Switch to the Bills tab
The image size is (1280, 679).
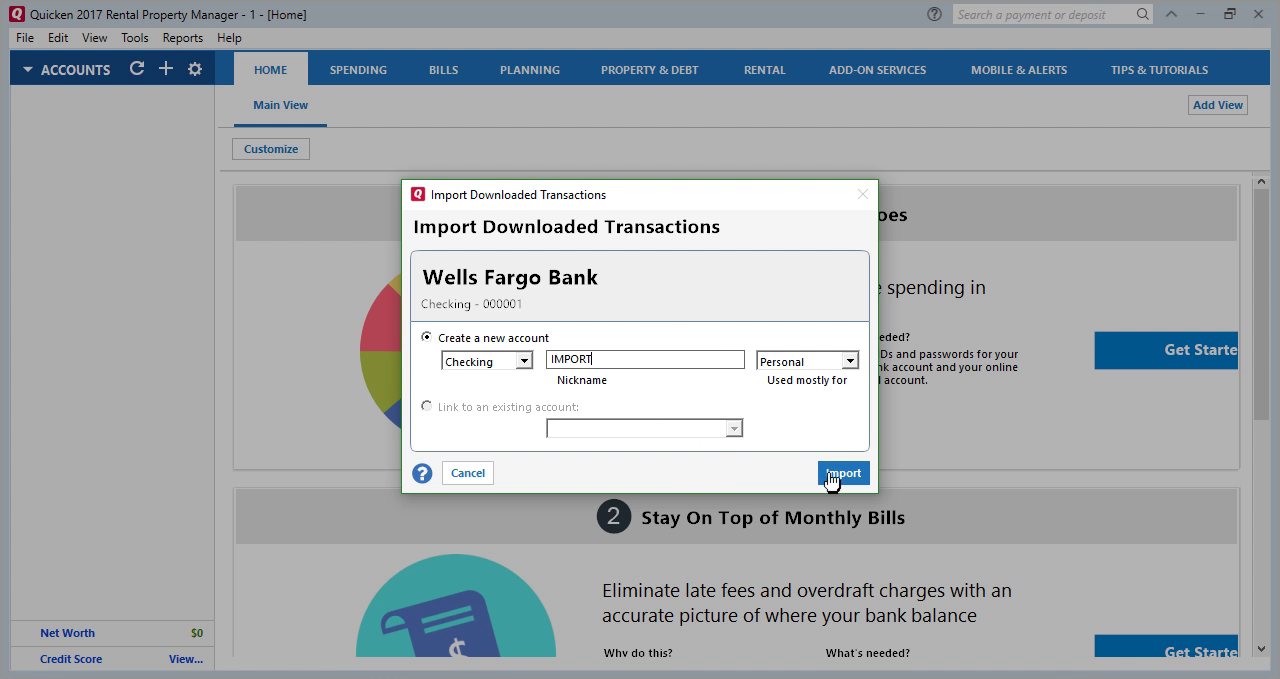tap(444, 69)
